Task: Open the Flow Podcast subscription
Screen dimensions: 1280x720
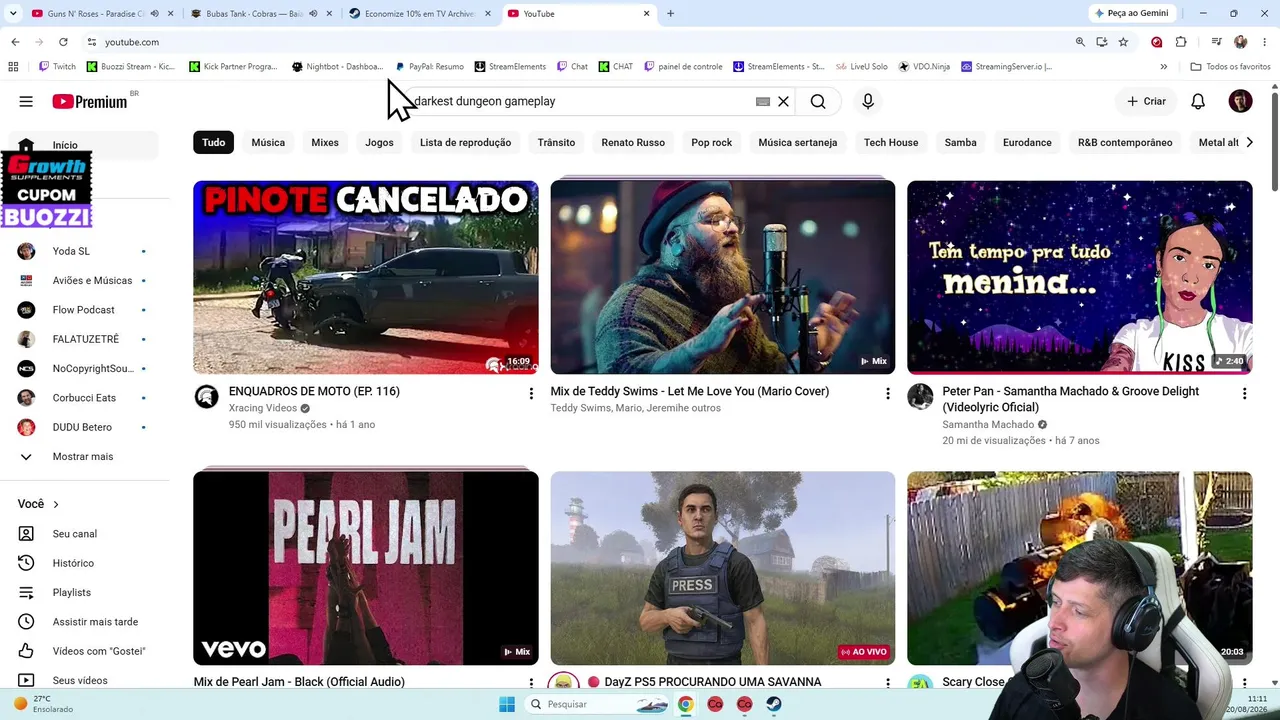Action: pyautogui.click(x=84, y=310)
